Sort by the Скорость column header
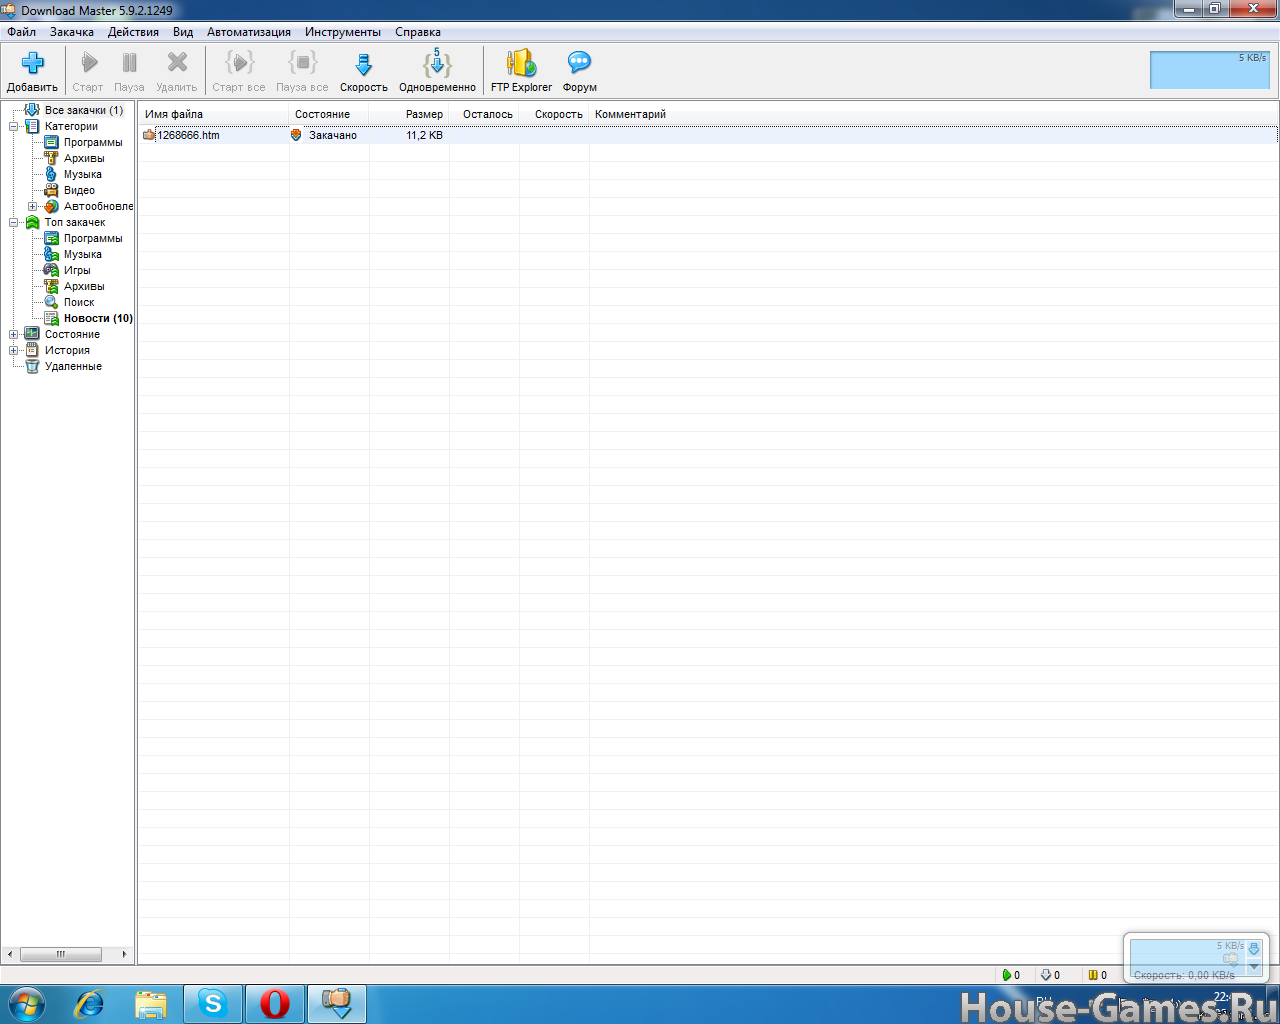Image resolution: width=1280 pixels, height=1024 pixels. pos(554,114)
